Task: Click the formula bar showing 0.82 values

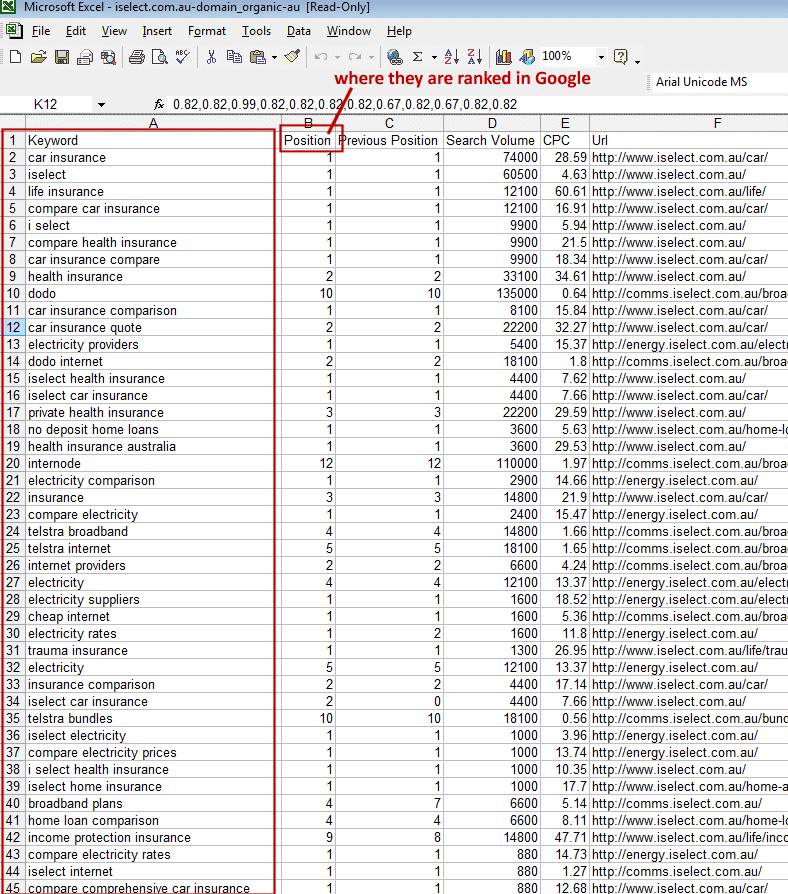Action: tap(479, 104)
